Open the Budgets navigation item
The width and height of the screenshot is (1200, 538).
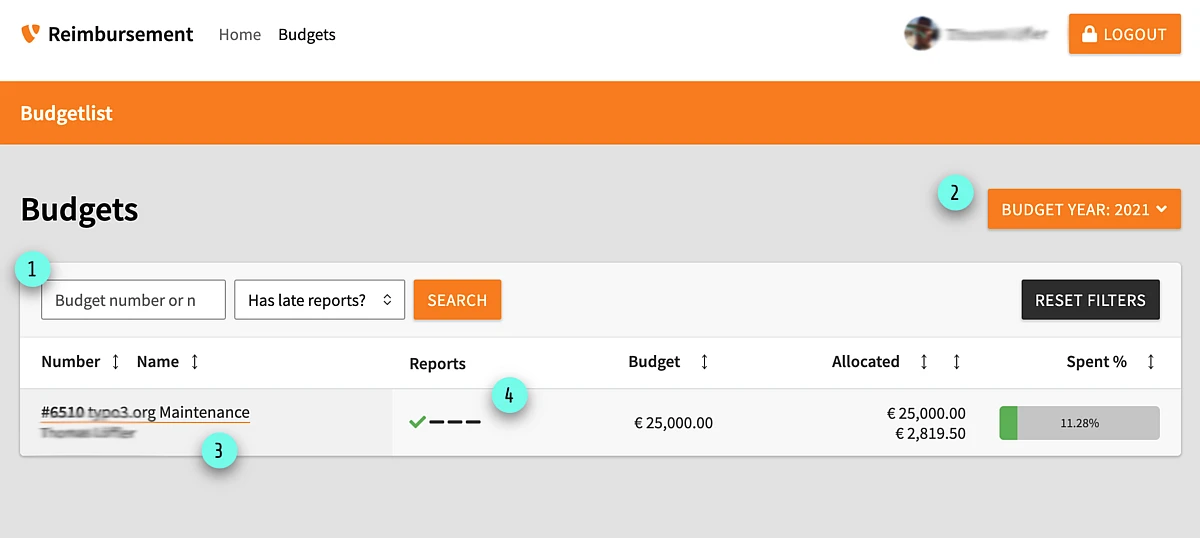(307, 35)
